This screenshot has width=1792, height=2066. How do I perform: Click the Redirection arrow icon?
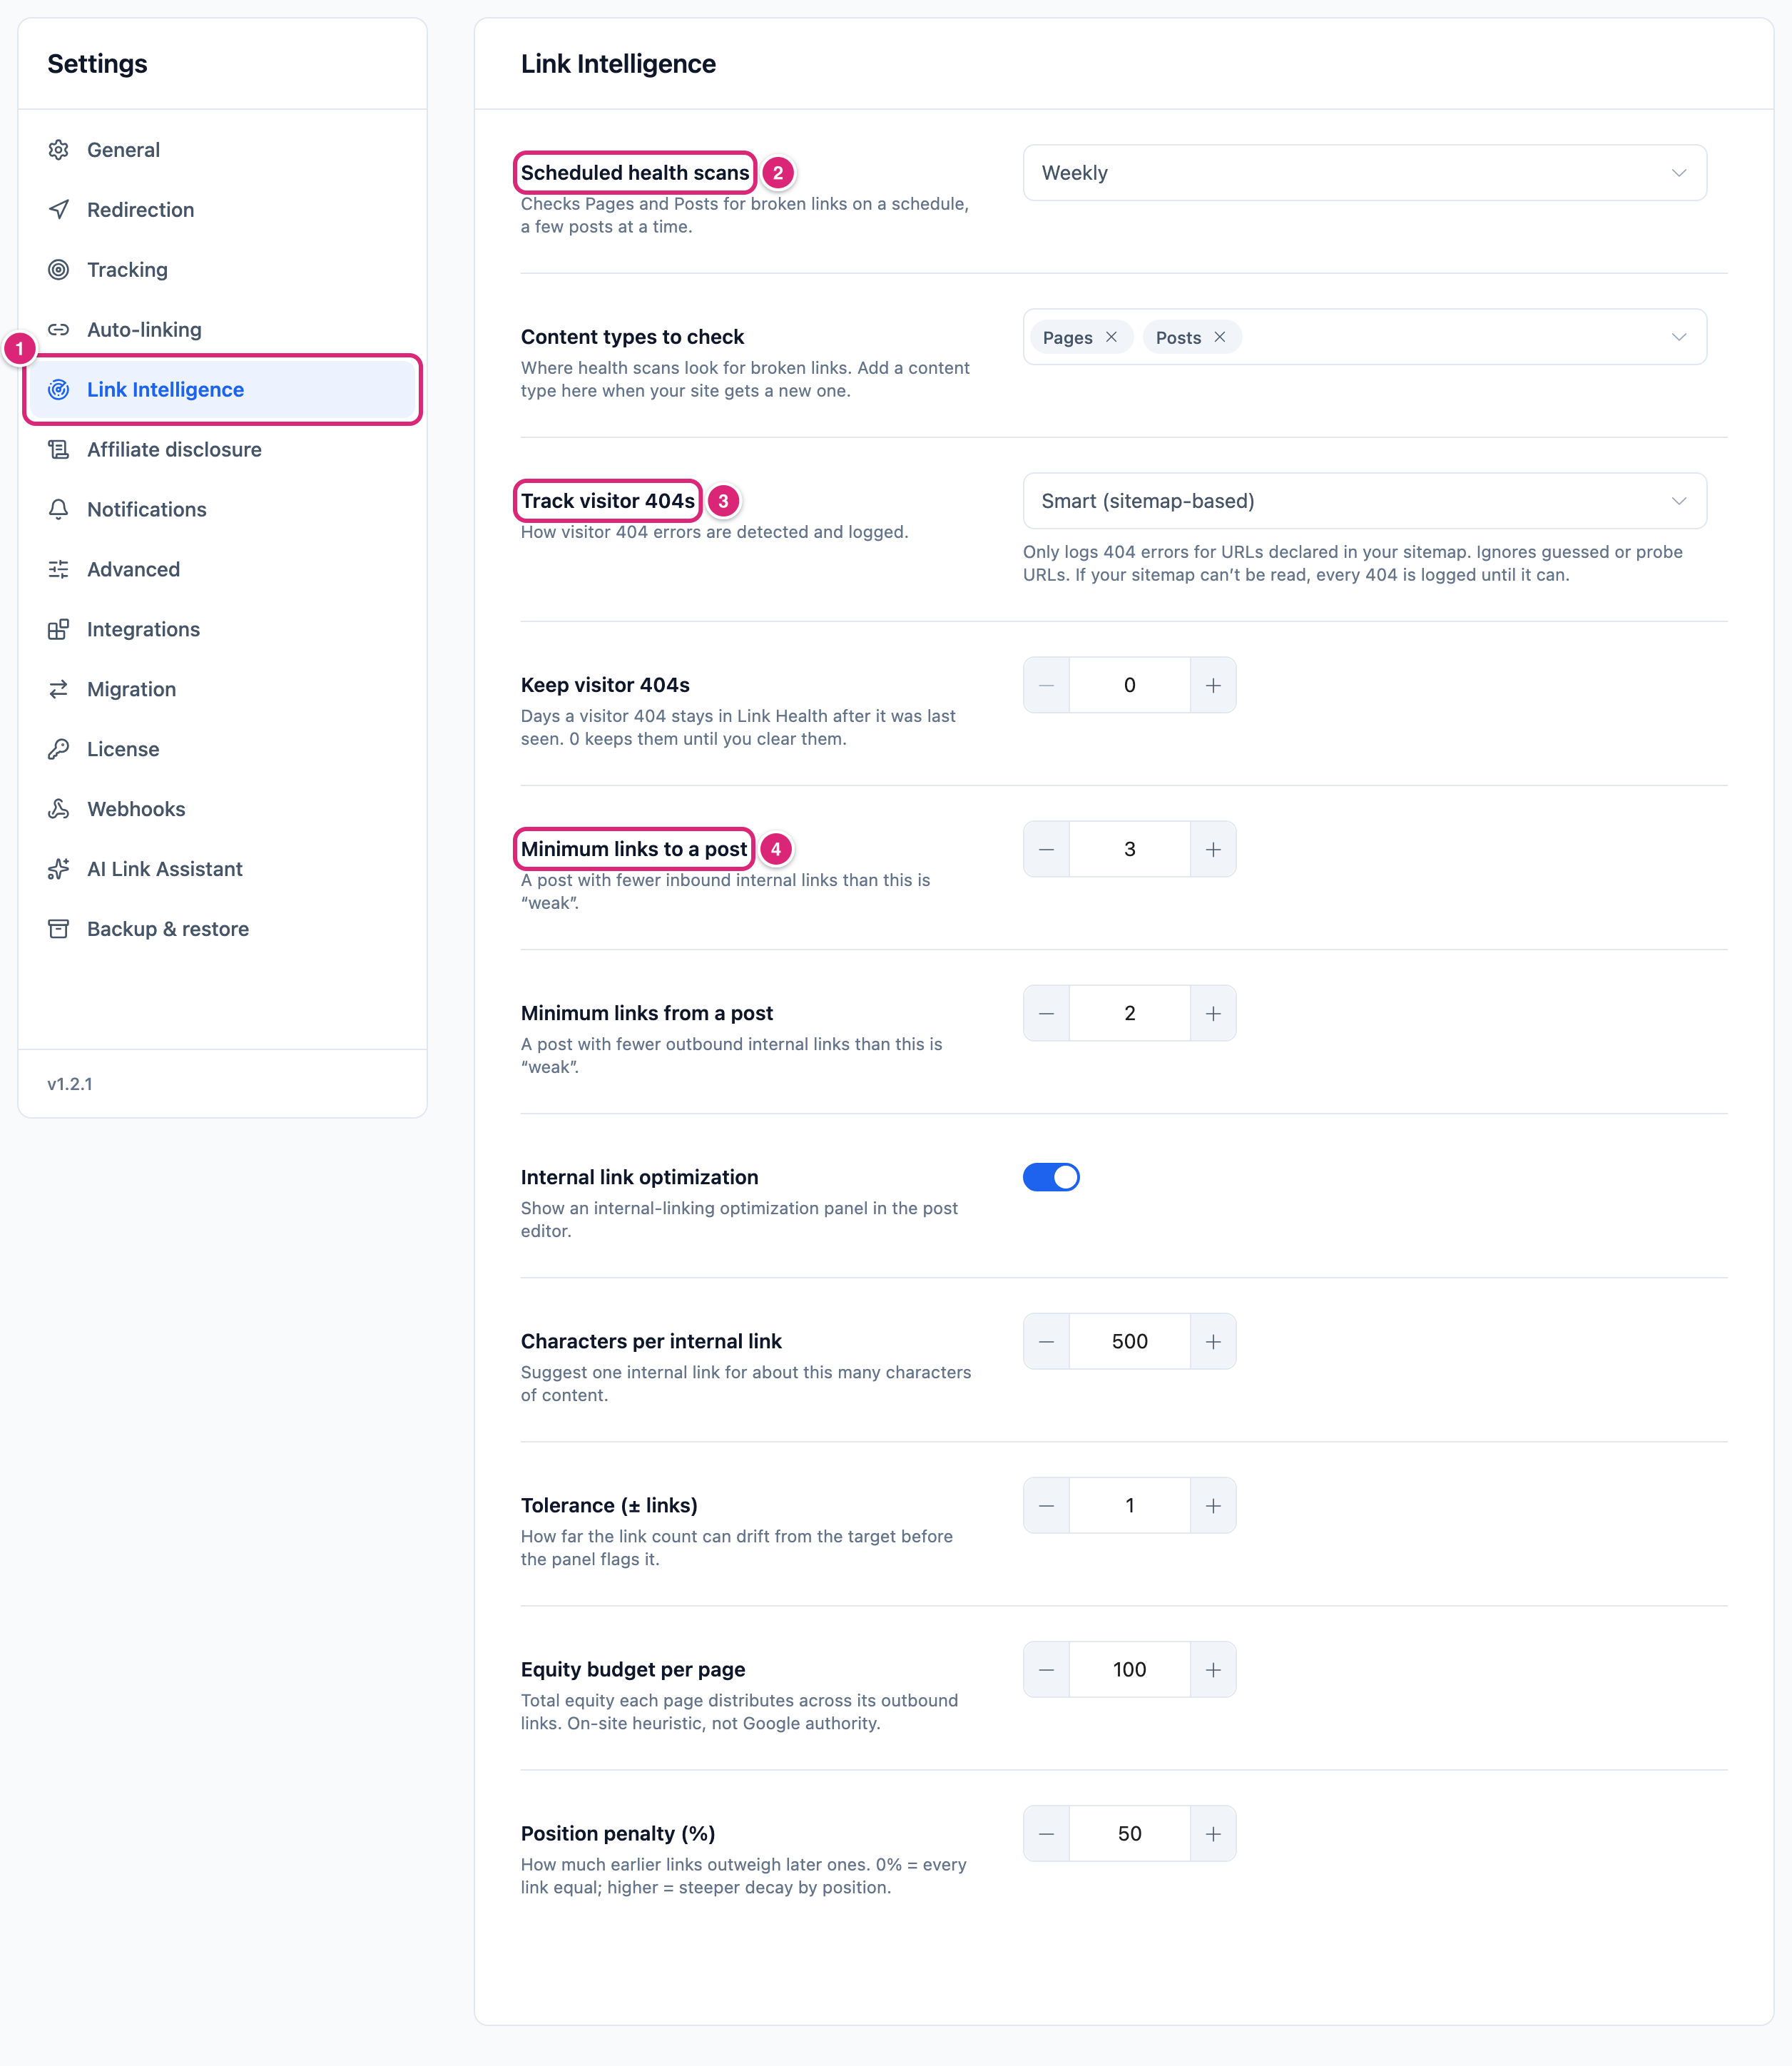(59, 210)
